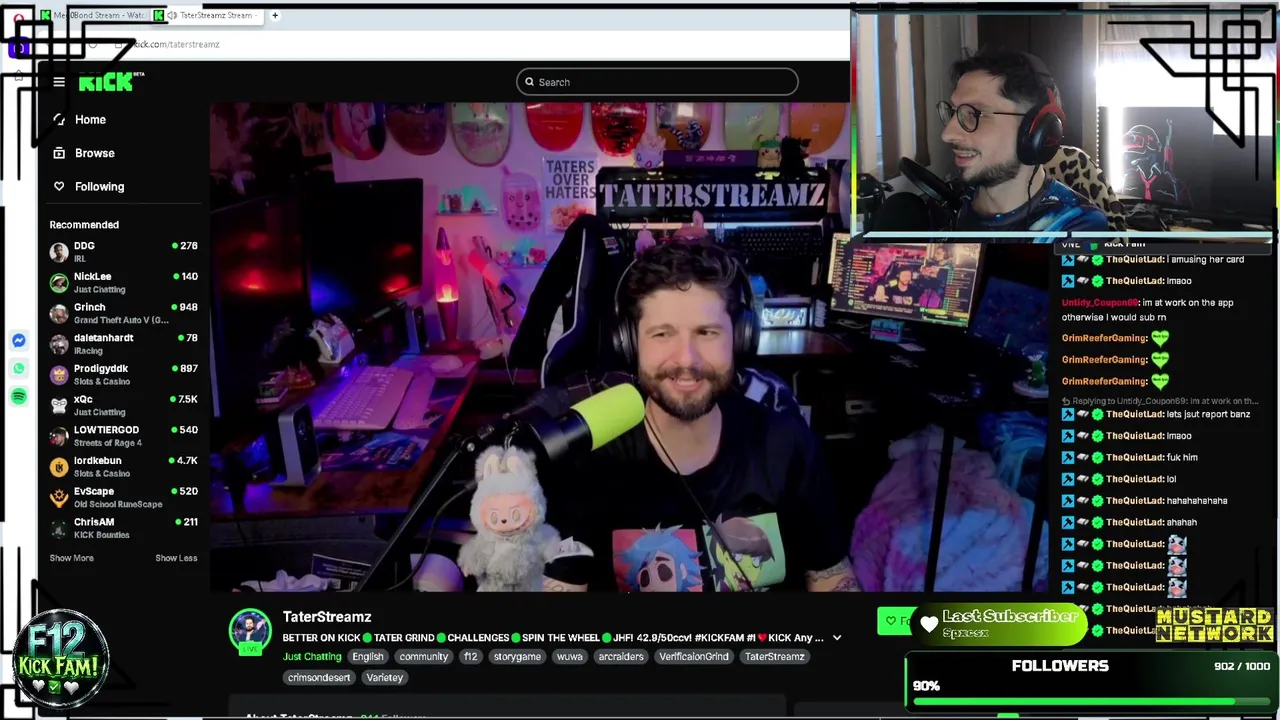This screenshot has width=1280, height=720.
Task: Open Messenger in the Opera sidebar
Action: pos(19,341)
